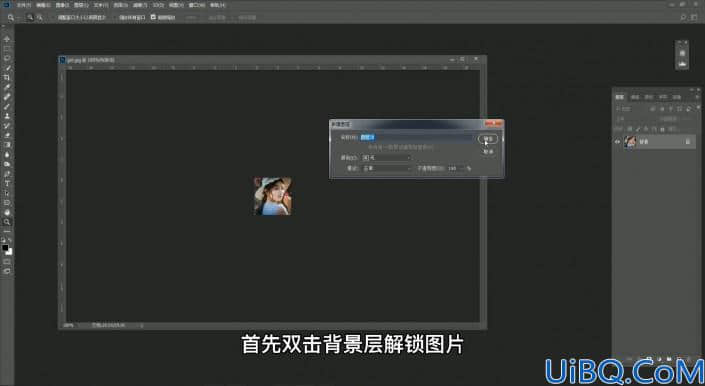The height and width of the screenshot is (386, 705).
Task: Click the background color swatch
Action: pos(9,252)
